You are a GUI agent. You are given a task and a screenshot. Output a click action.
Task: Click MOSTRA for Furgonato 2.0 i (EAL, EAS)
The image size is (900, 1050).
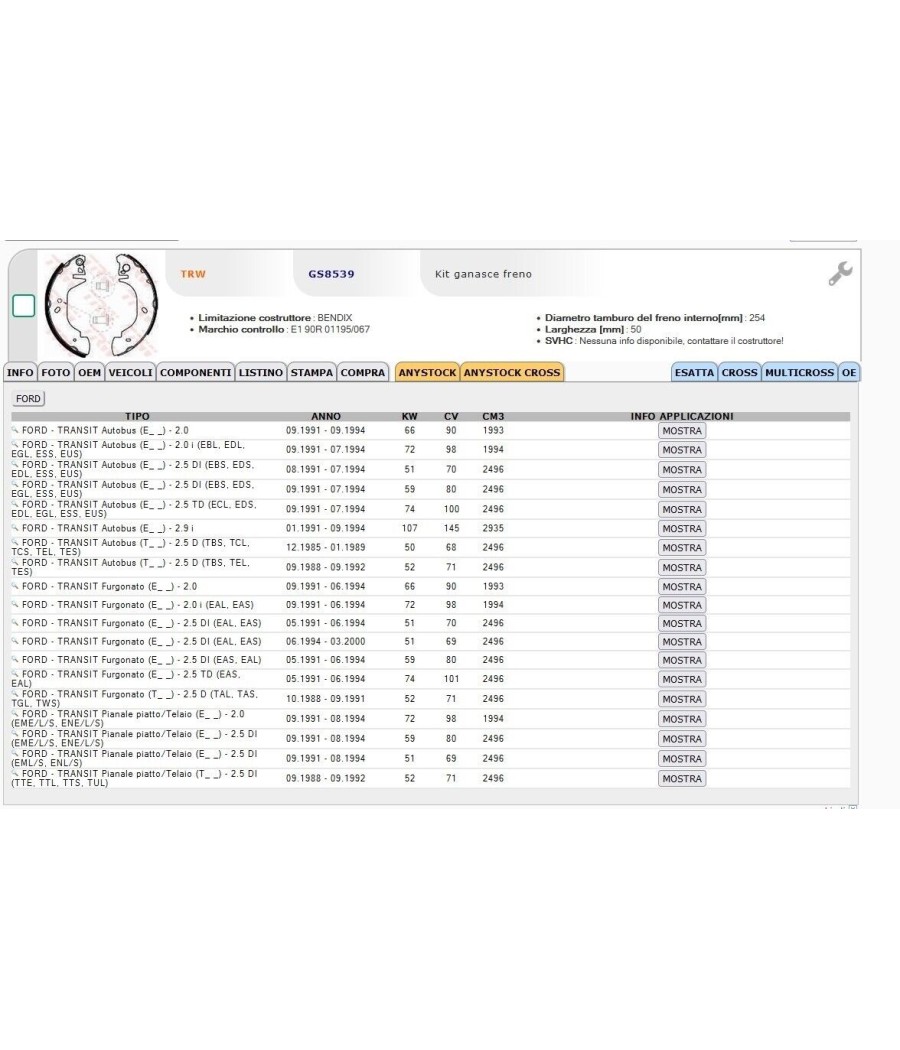tap(682, 605)
